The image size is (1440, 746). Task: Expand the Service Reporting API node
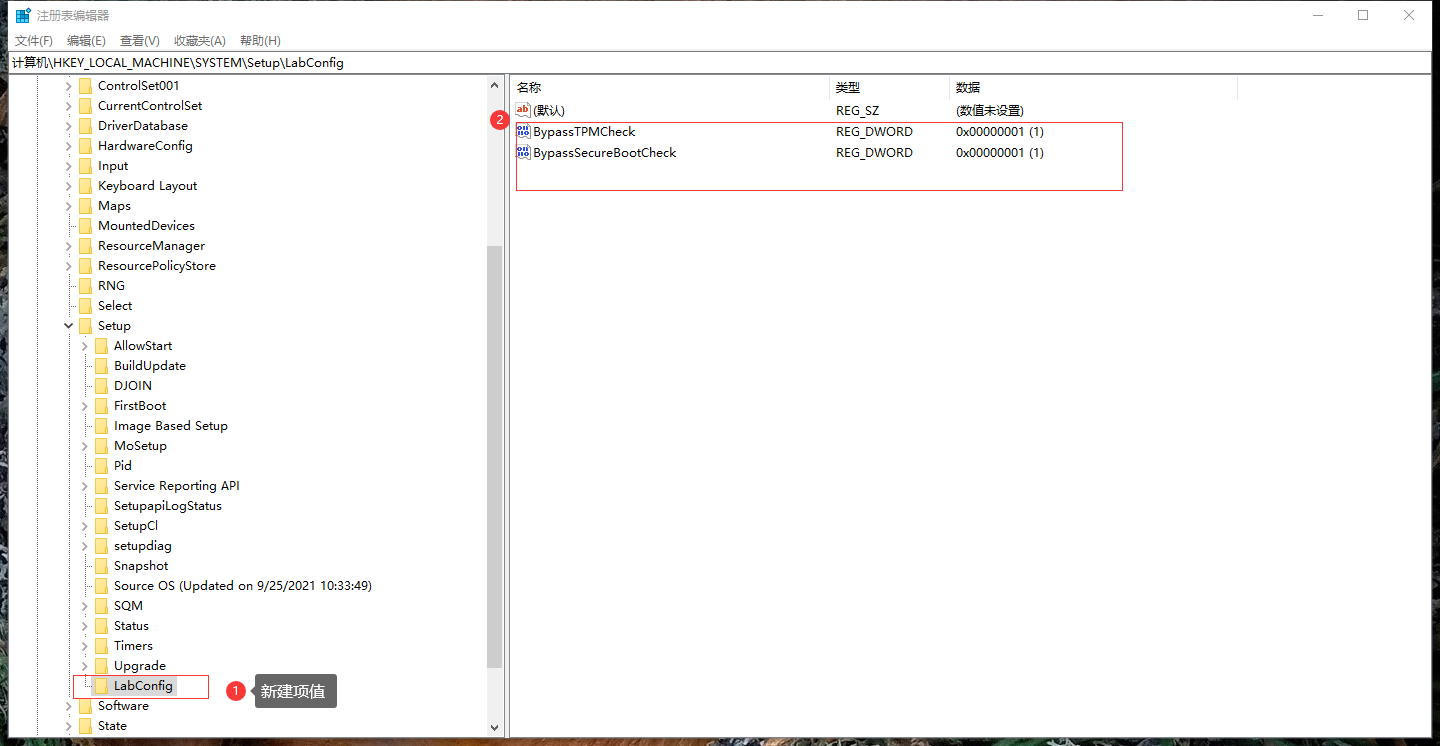coord(84,485)
